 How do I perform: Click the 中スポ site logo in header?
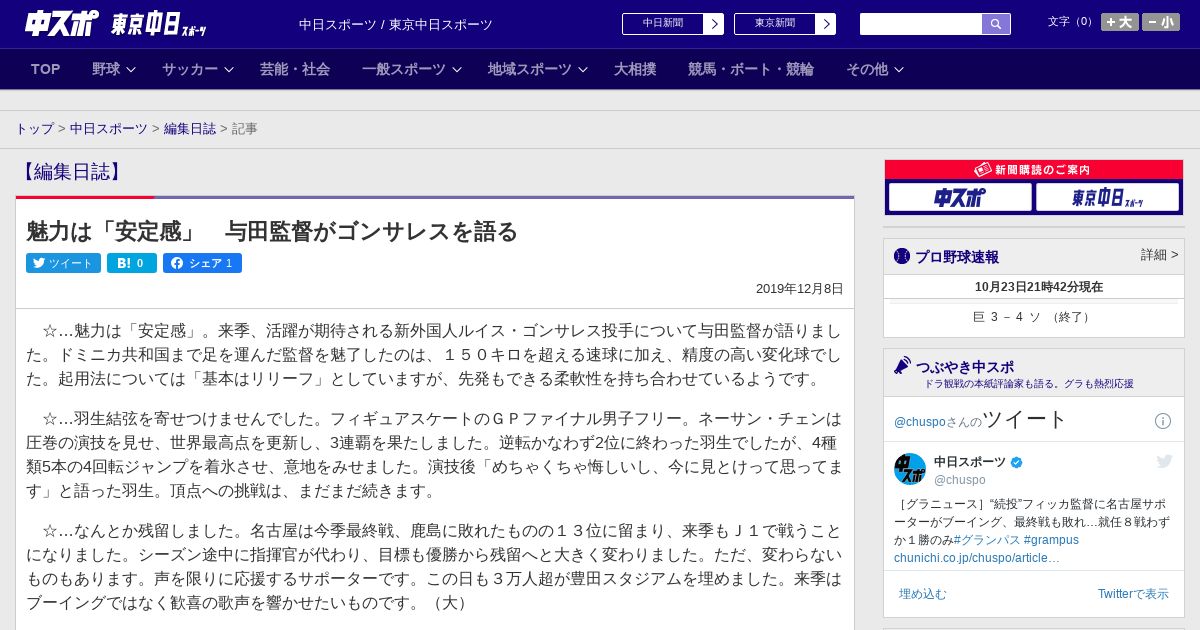point(62,23)
